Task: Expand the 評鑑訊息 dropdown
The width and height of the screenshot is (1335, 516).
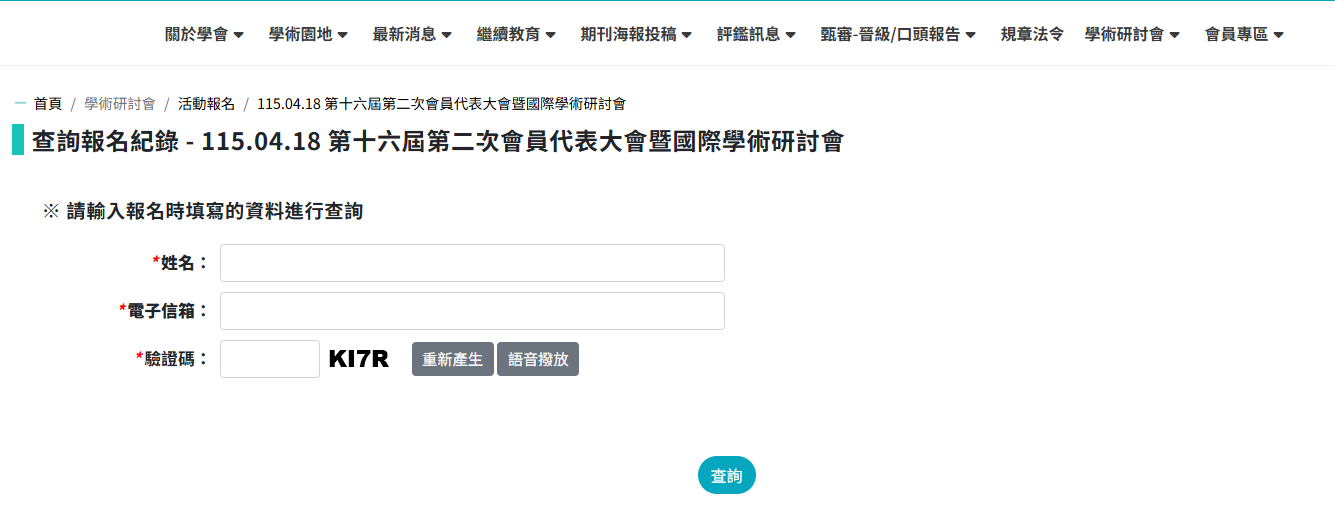Action: coord(756,34)
